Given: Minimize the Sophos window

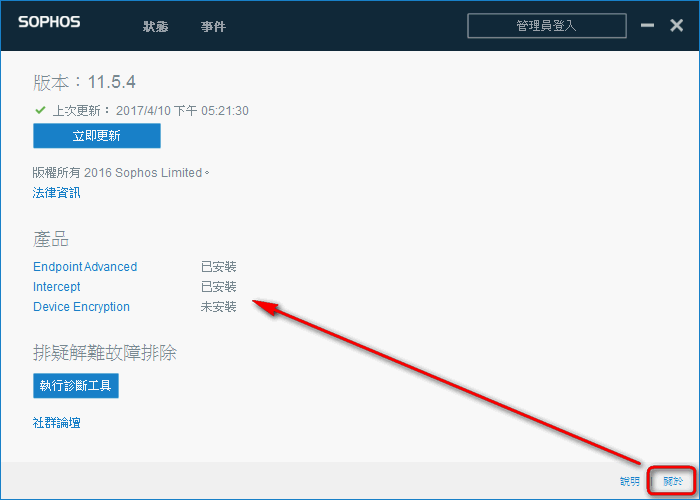Looking at the screenshot, I should (x=647, y=25).
